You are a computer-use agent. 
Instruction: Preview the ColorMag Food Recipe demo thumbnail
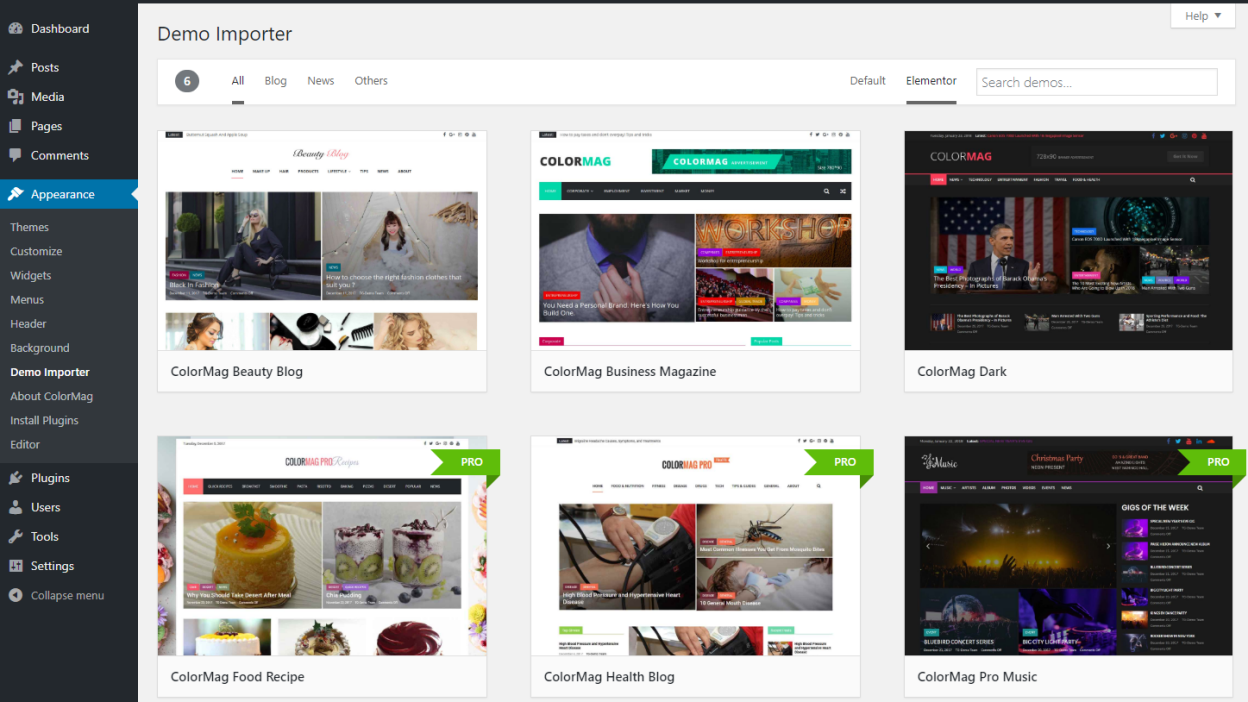[x=322, y=546]
